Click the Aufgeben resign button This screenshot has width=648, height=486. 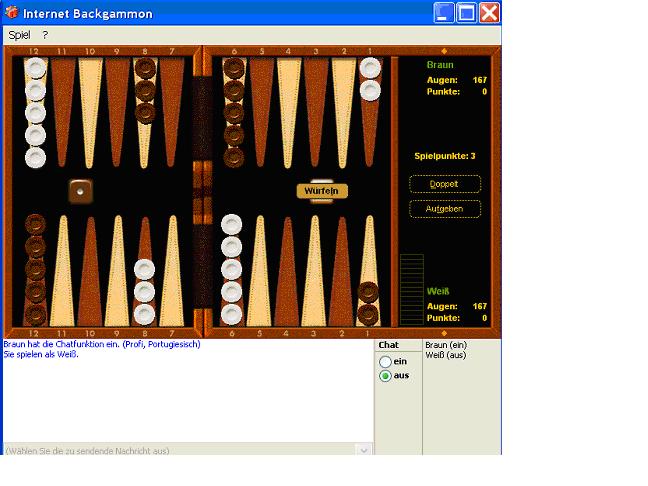click(x=445, y=209)
